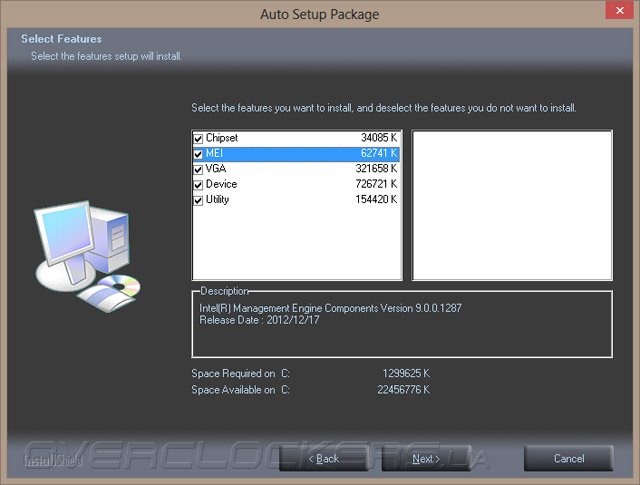The width and height of the screenshot is (640, 485).
Task: Proceed with the Next button
Action: click(426, 458)
